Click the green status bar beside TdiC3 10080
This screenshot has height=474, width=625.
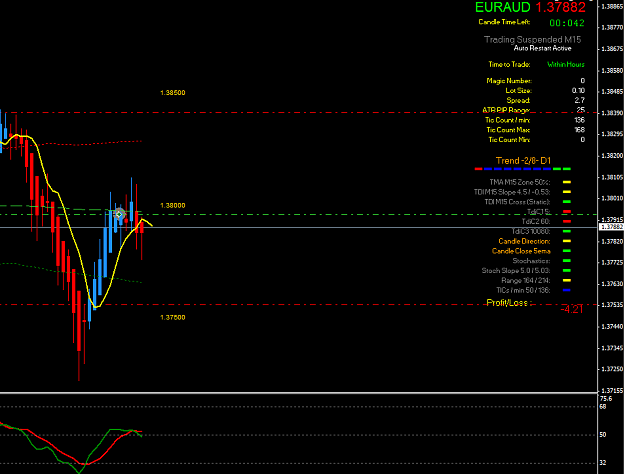(567, 231)
